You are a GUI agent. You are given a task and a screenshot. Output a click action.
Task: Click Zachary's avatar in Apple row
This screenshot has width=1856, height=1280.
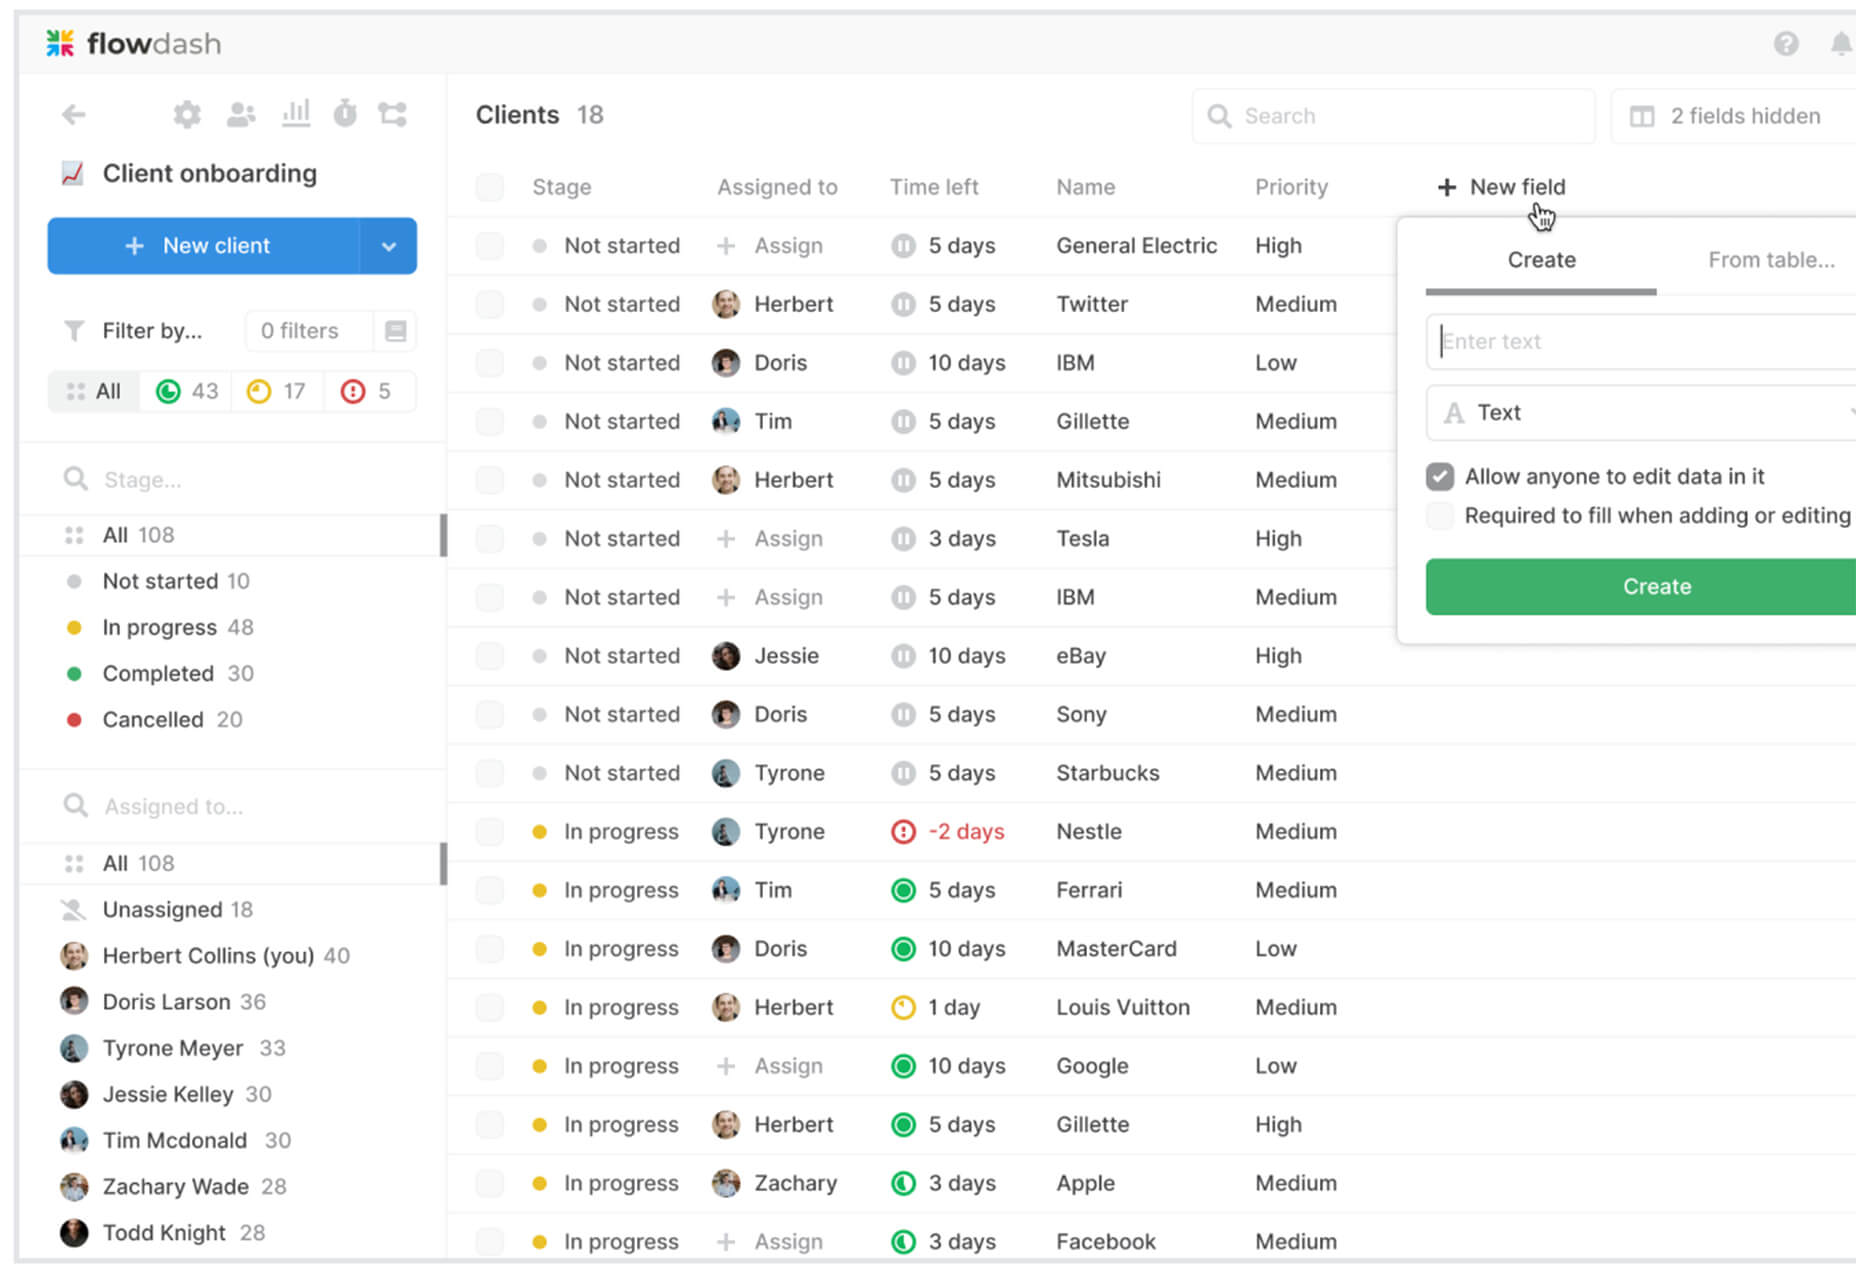[726, 1183]
